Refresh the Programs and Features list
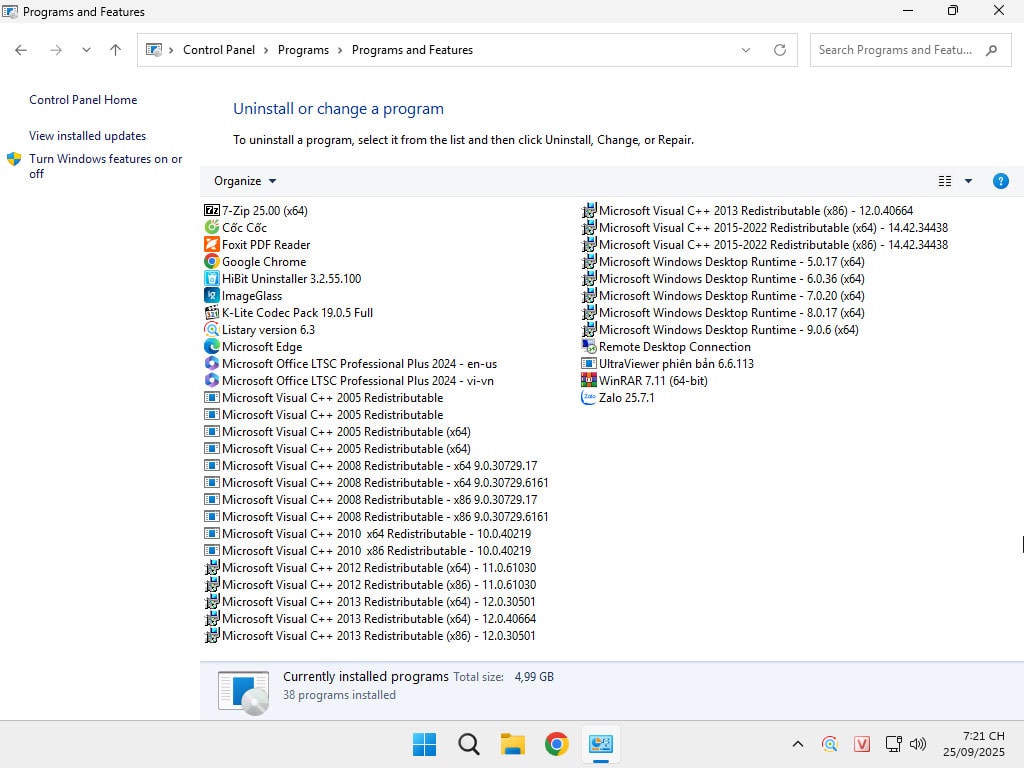 pos(780,50)
